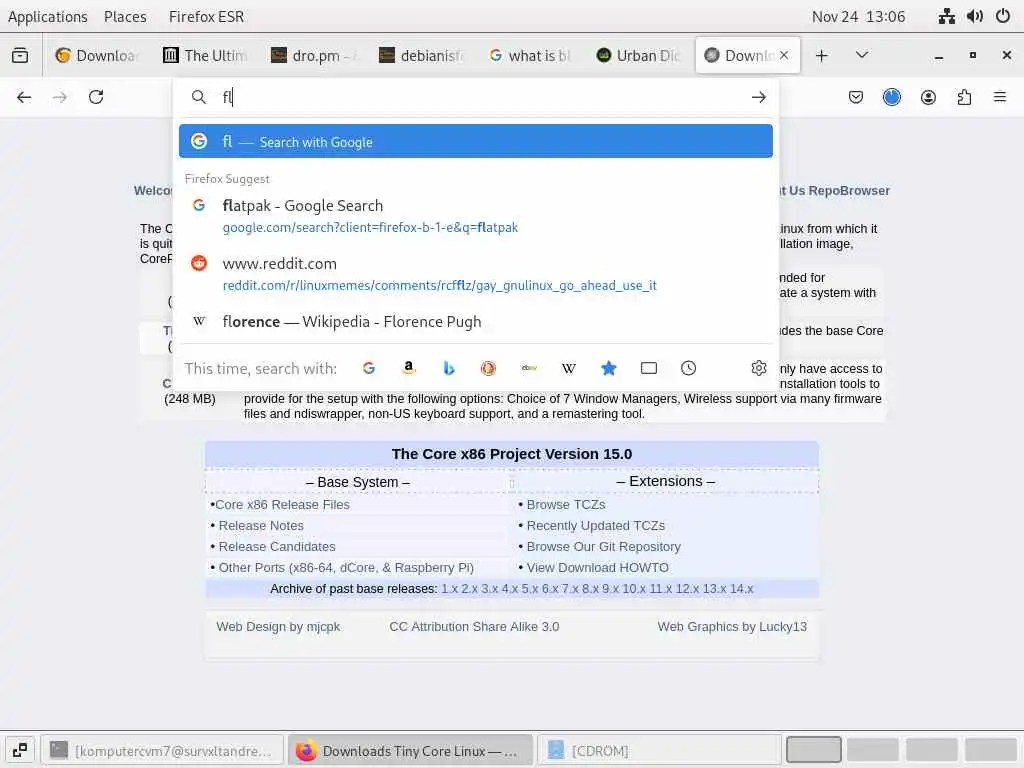Open a new tab with the plus button

(x=822, y=56)
